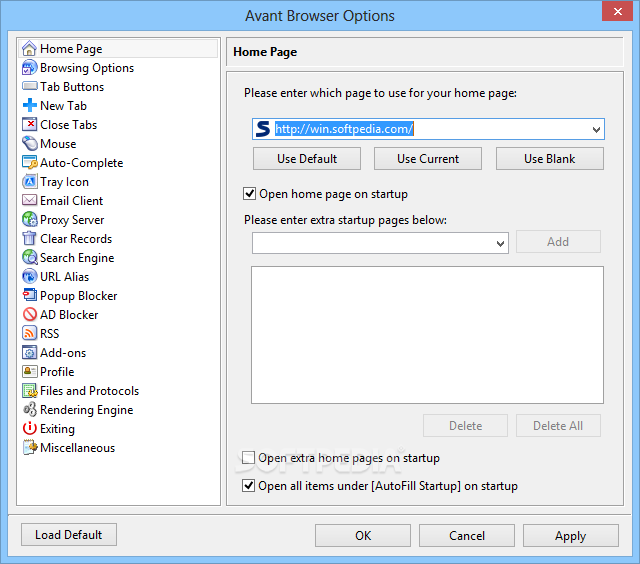Uncheck Open home page on startup
Viewport: 640px width, 564px height.
pyautogui.click(x=249, y=193)
